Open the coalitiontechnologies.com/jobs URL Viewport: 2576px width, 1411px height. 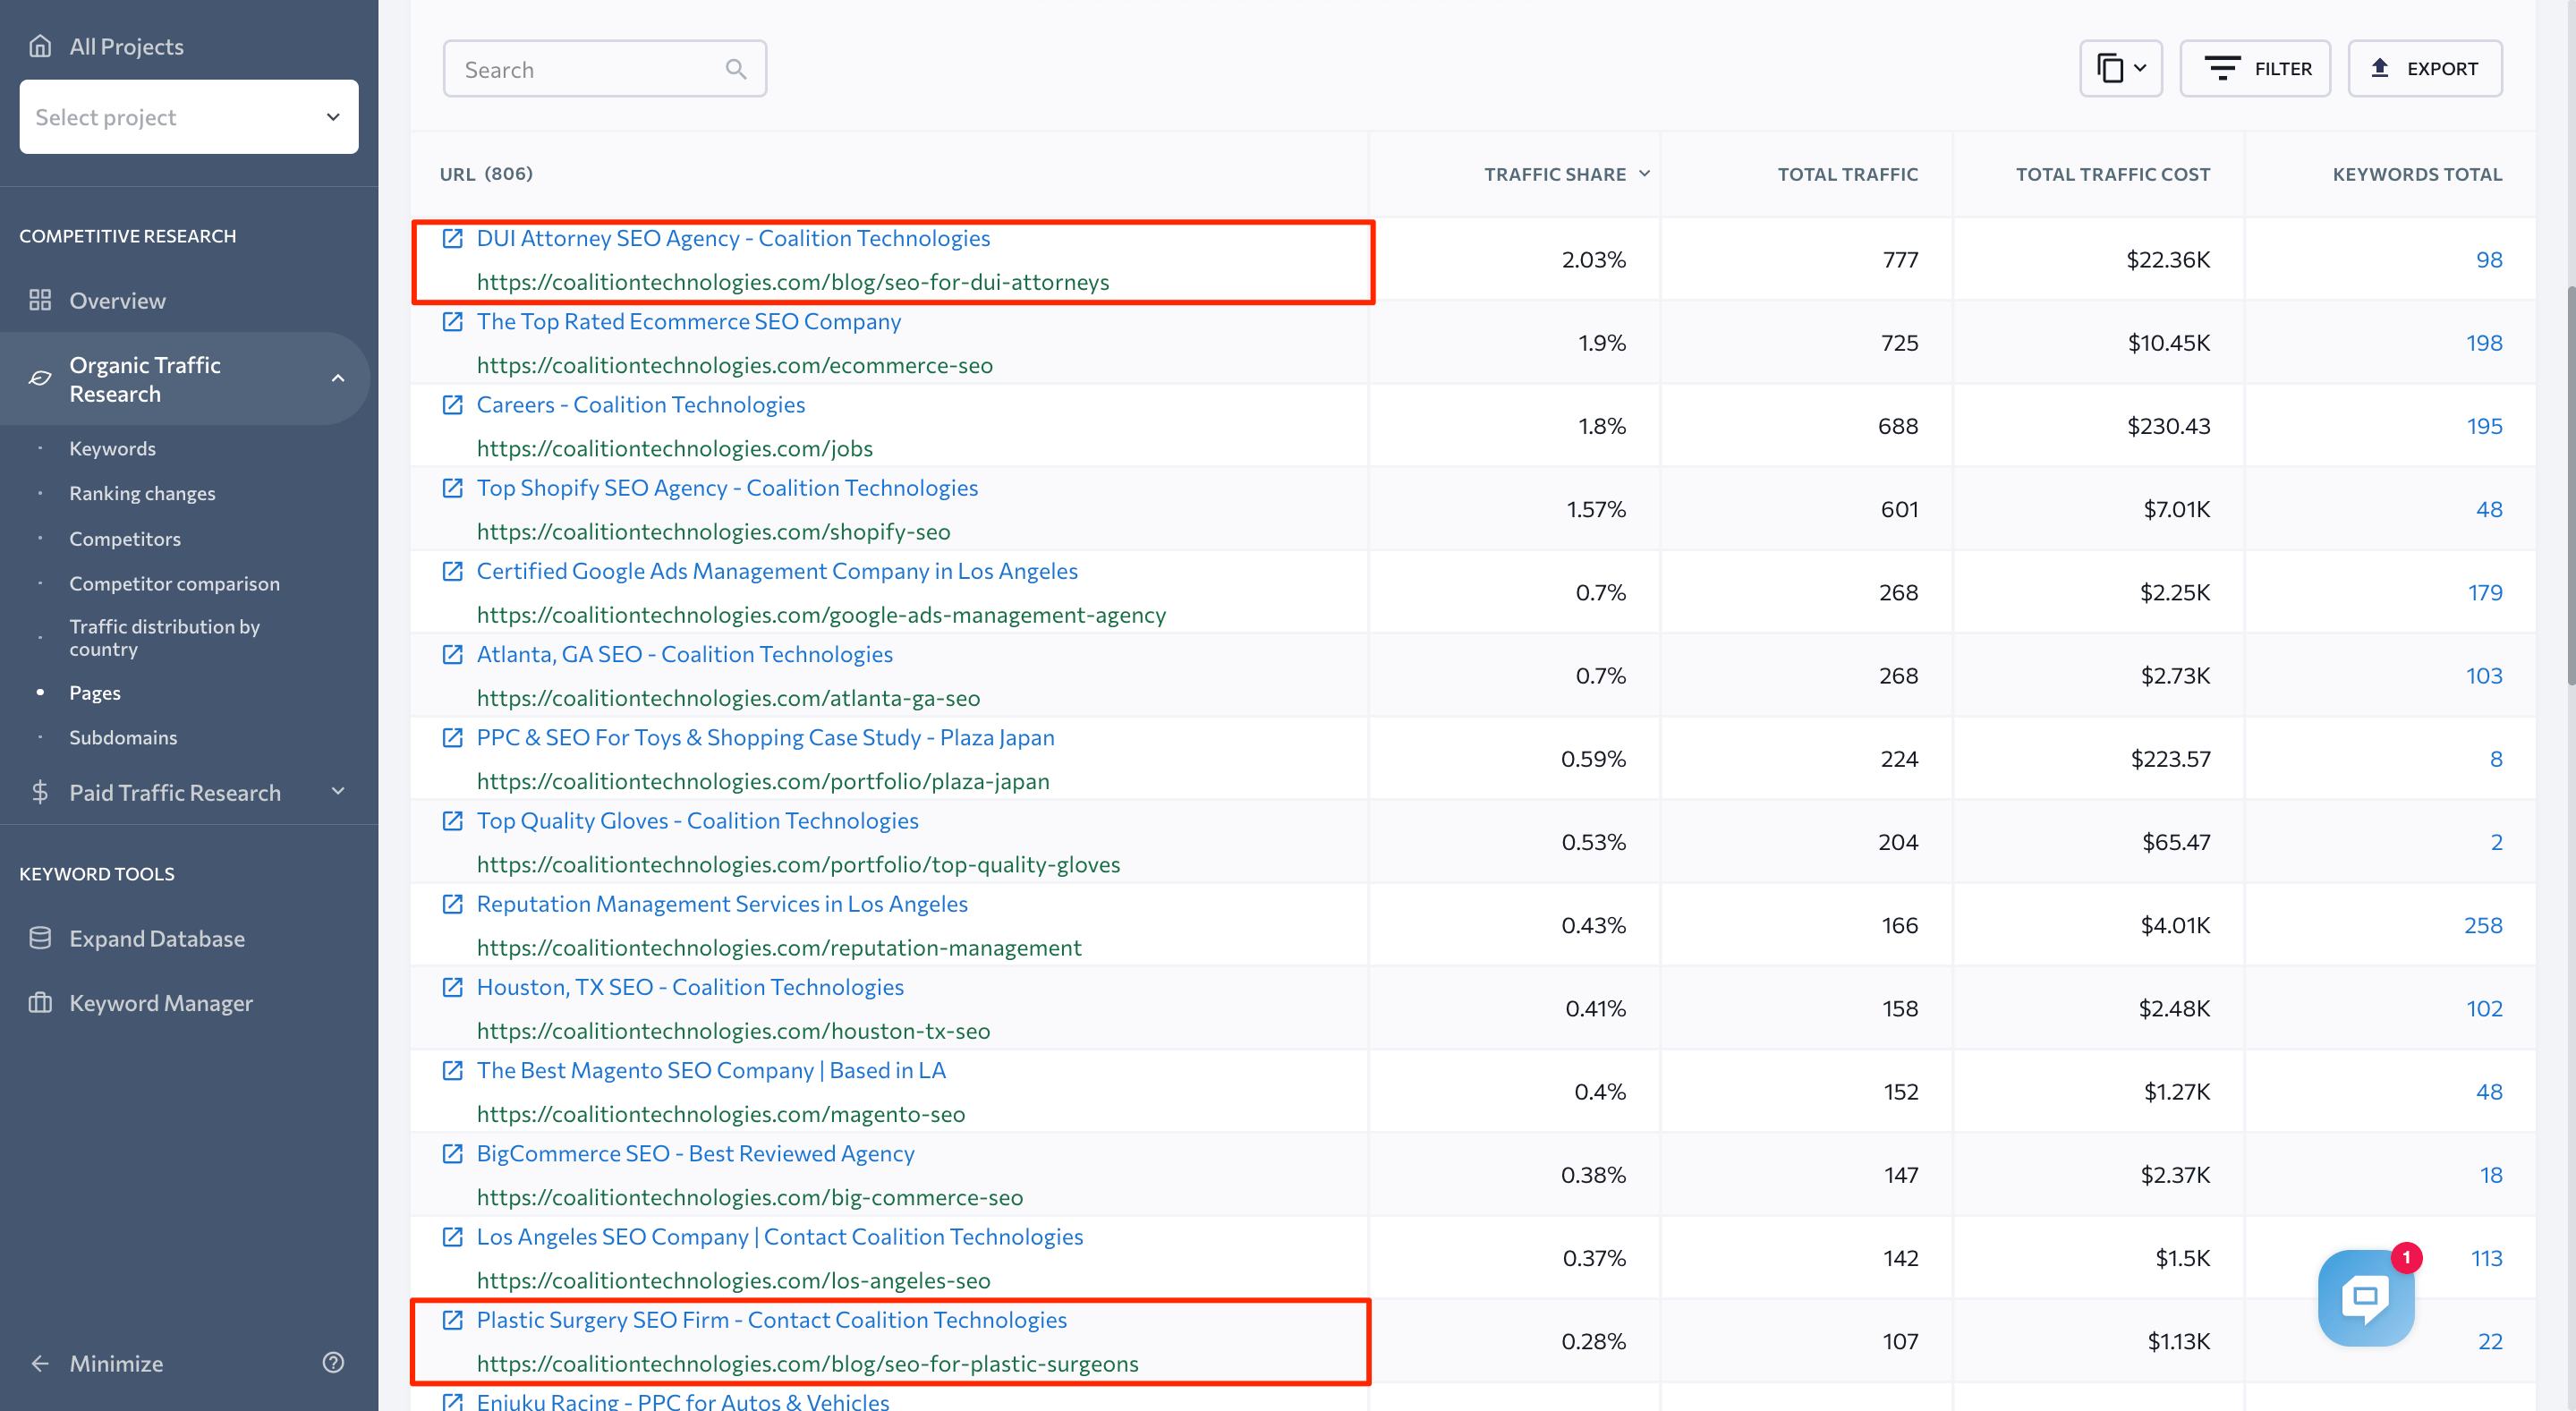point(675,448)
